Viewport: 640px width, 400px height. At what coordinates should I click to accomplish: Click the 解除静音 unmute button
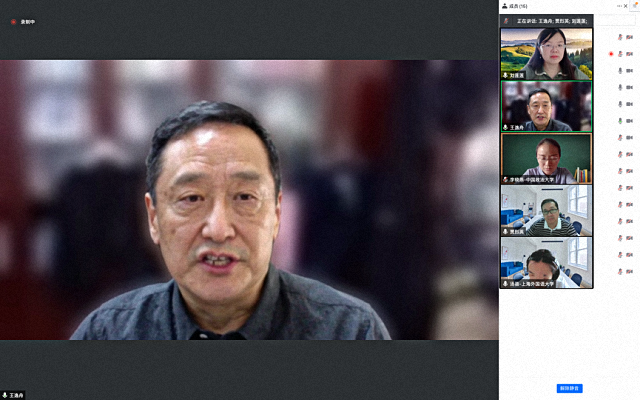(x=569, y=388)
